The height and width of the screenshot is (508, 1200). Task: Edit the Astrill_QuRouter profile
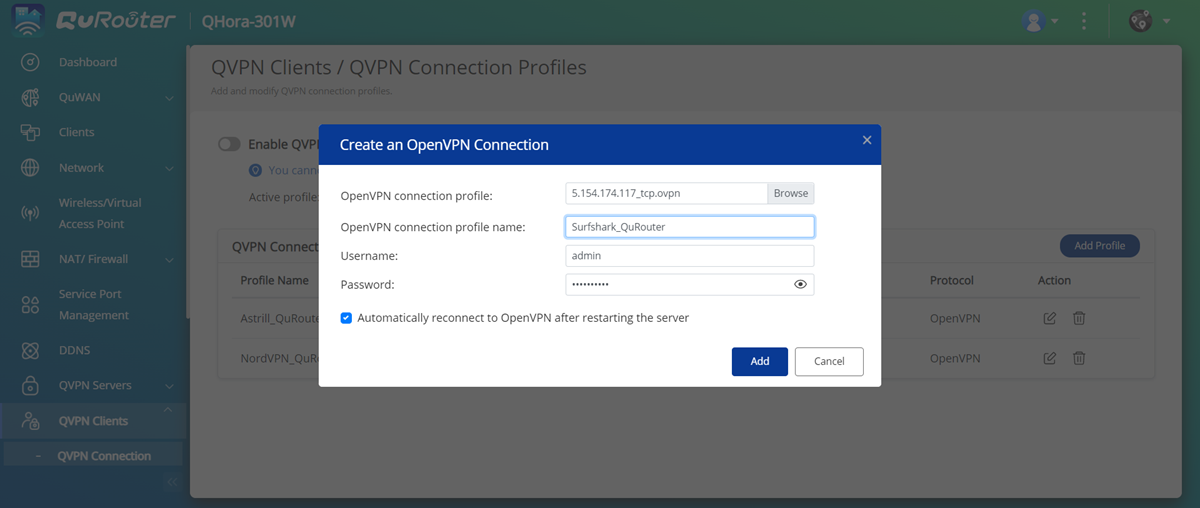click(x=1049, y=318)
